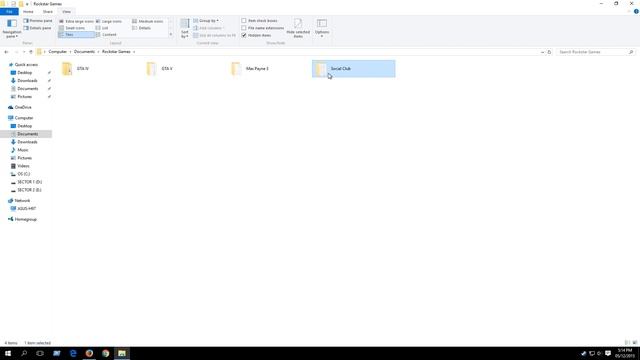Viewport: 640px width, 360px height.
Task: Open folder Options
Action: click(322, 28)
